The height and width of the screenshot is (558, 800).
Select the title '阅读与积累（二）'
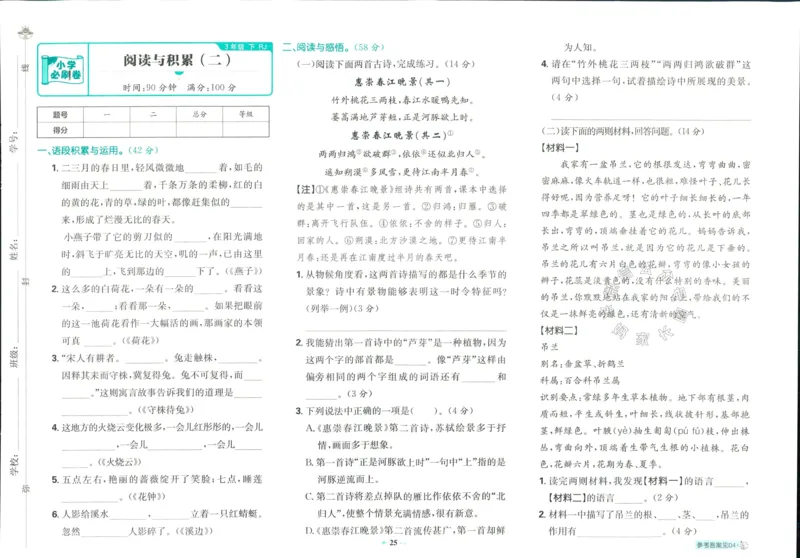pyautogui.click(x=178, y=60)
